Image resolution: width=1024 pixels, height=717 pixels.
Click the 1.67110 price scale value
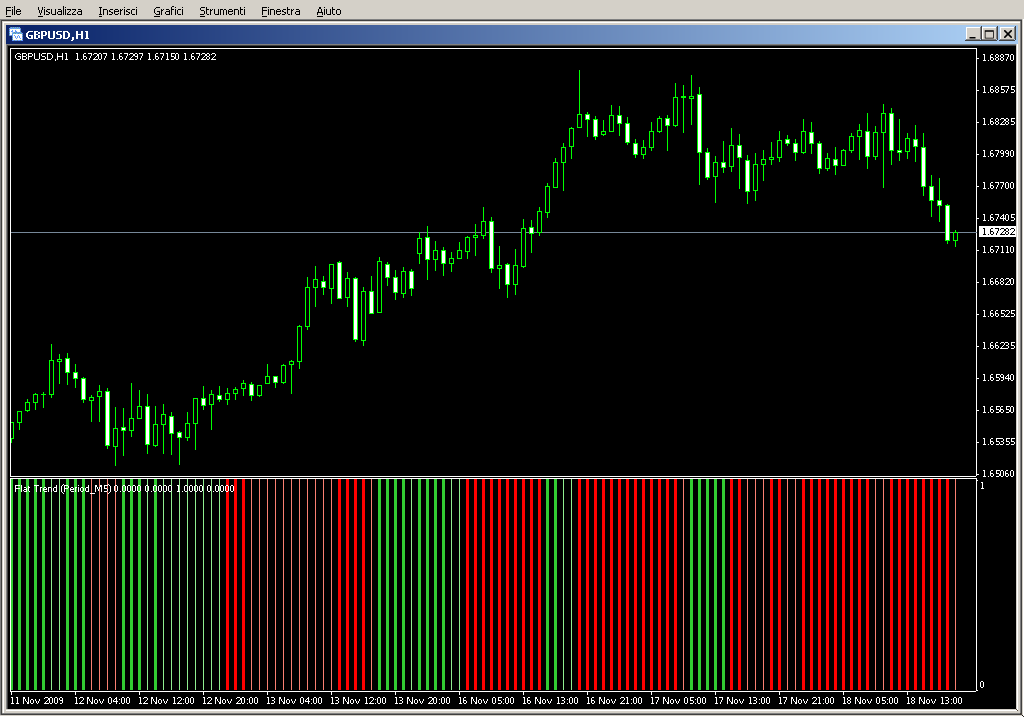pos(998,249)
